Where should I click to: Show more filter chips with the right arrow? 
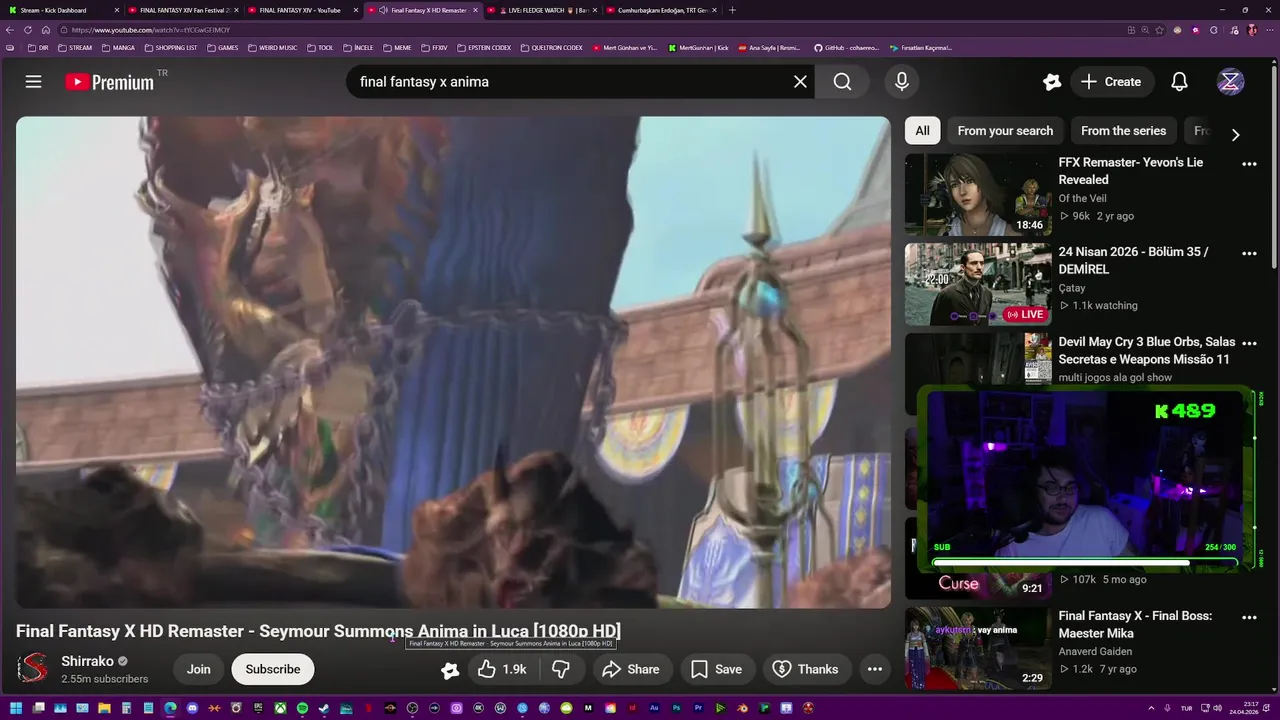pos(1235,134)
